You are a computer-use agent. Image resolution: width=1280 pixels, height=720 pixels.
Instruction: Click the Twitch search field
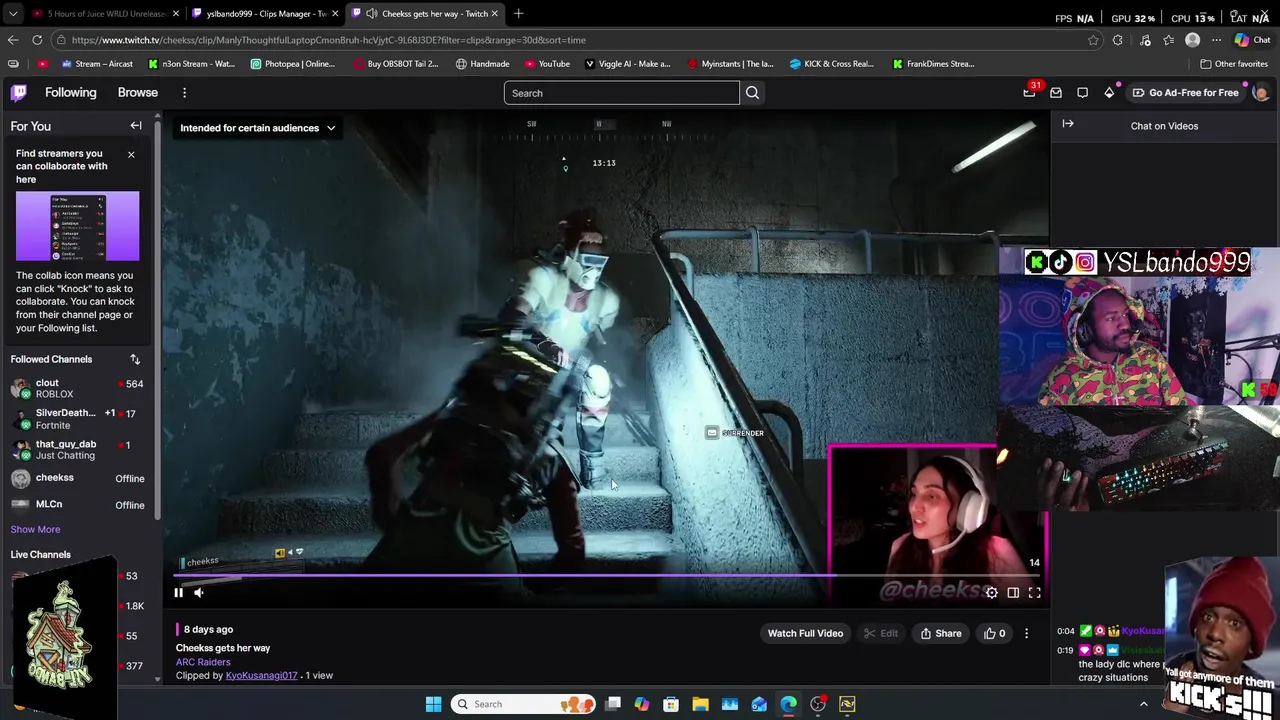[x=621, y=93]
